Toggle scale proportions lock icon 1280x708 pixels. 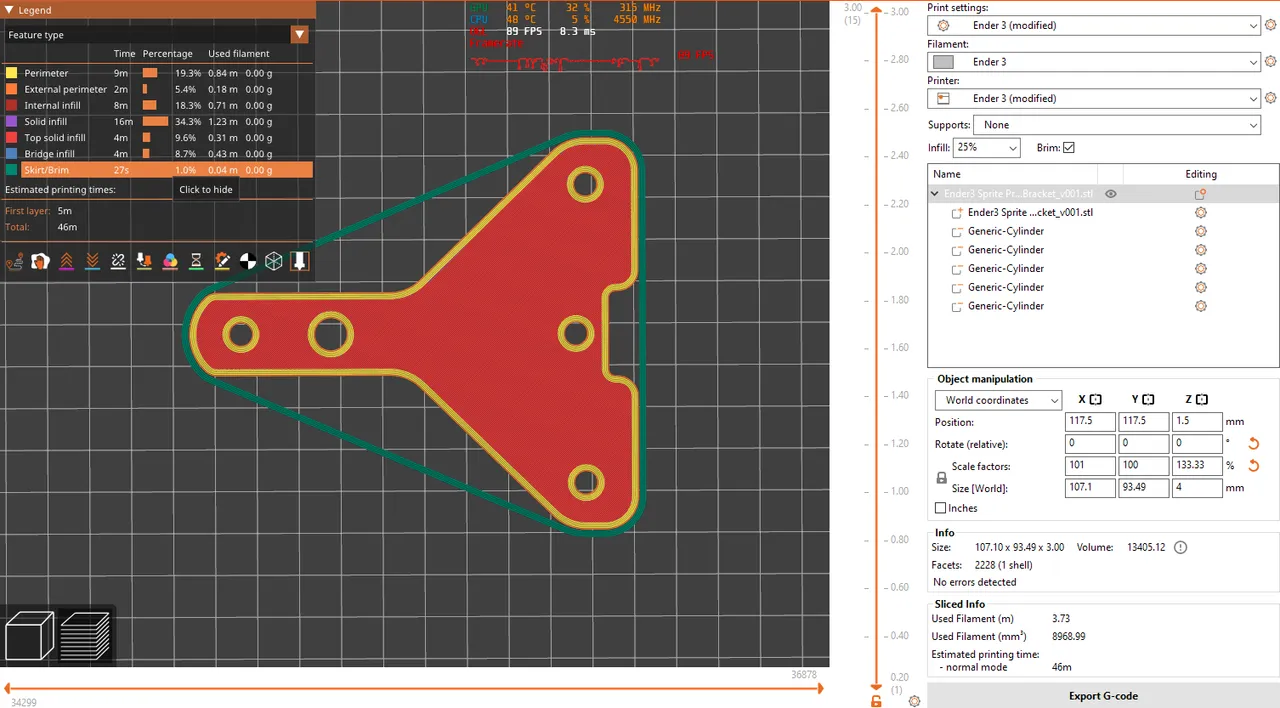941,478
